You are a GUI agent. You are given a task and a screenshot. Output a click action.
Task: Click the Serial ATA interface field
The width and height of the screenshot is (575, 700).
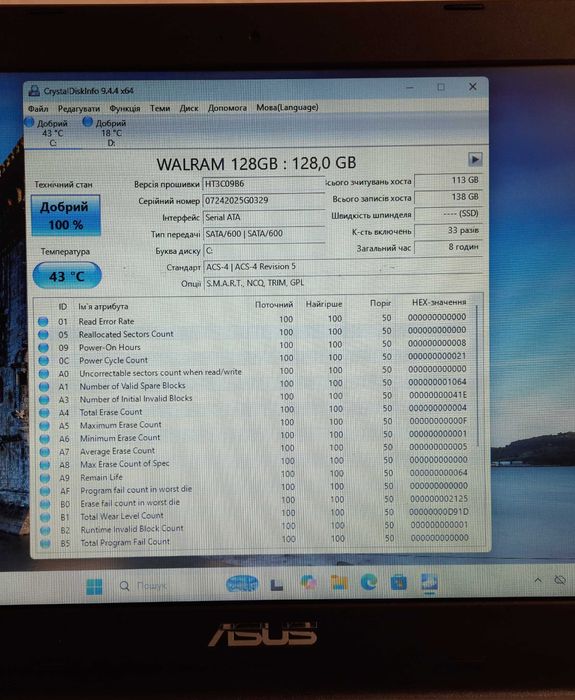click(263, 217)
